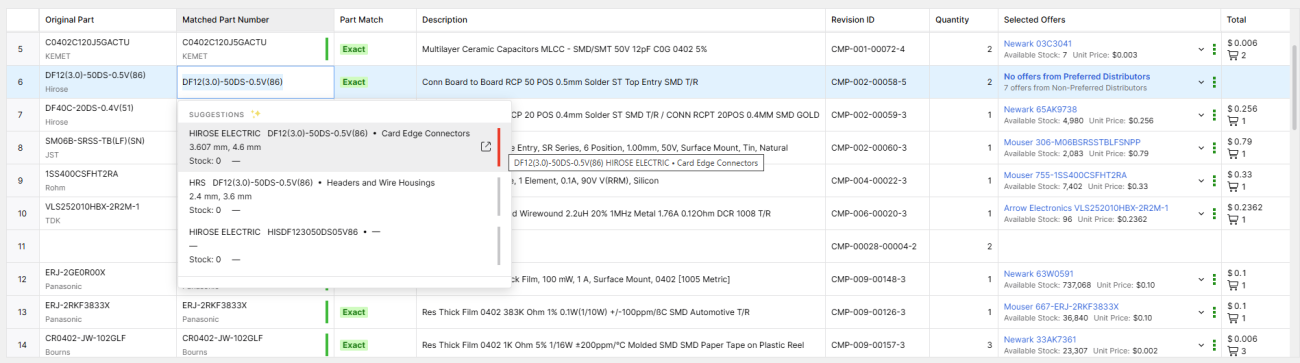This screenshot has width=1300, height=363.
Task: Click original part 1SS400CSFHT2RA
Action: tap(81, 174)
